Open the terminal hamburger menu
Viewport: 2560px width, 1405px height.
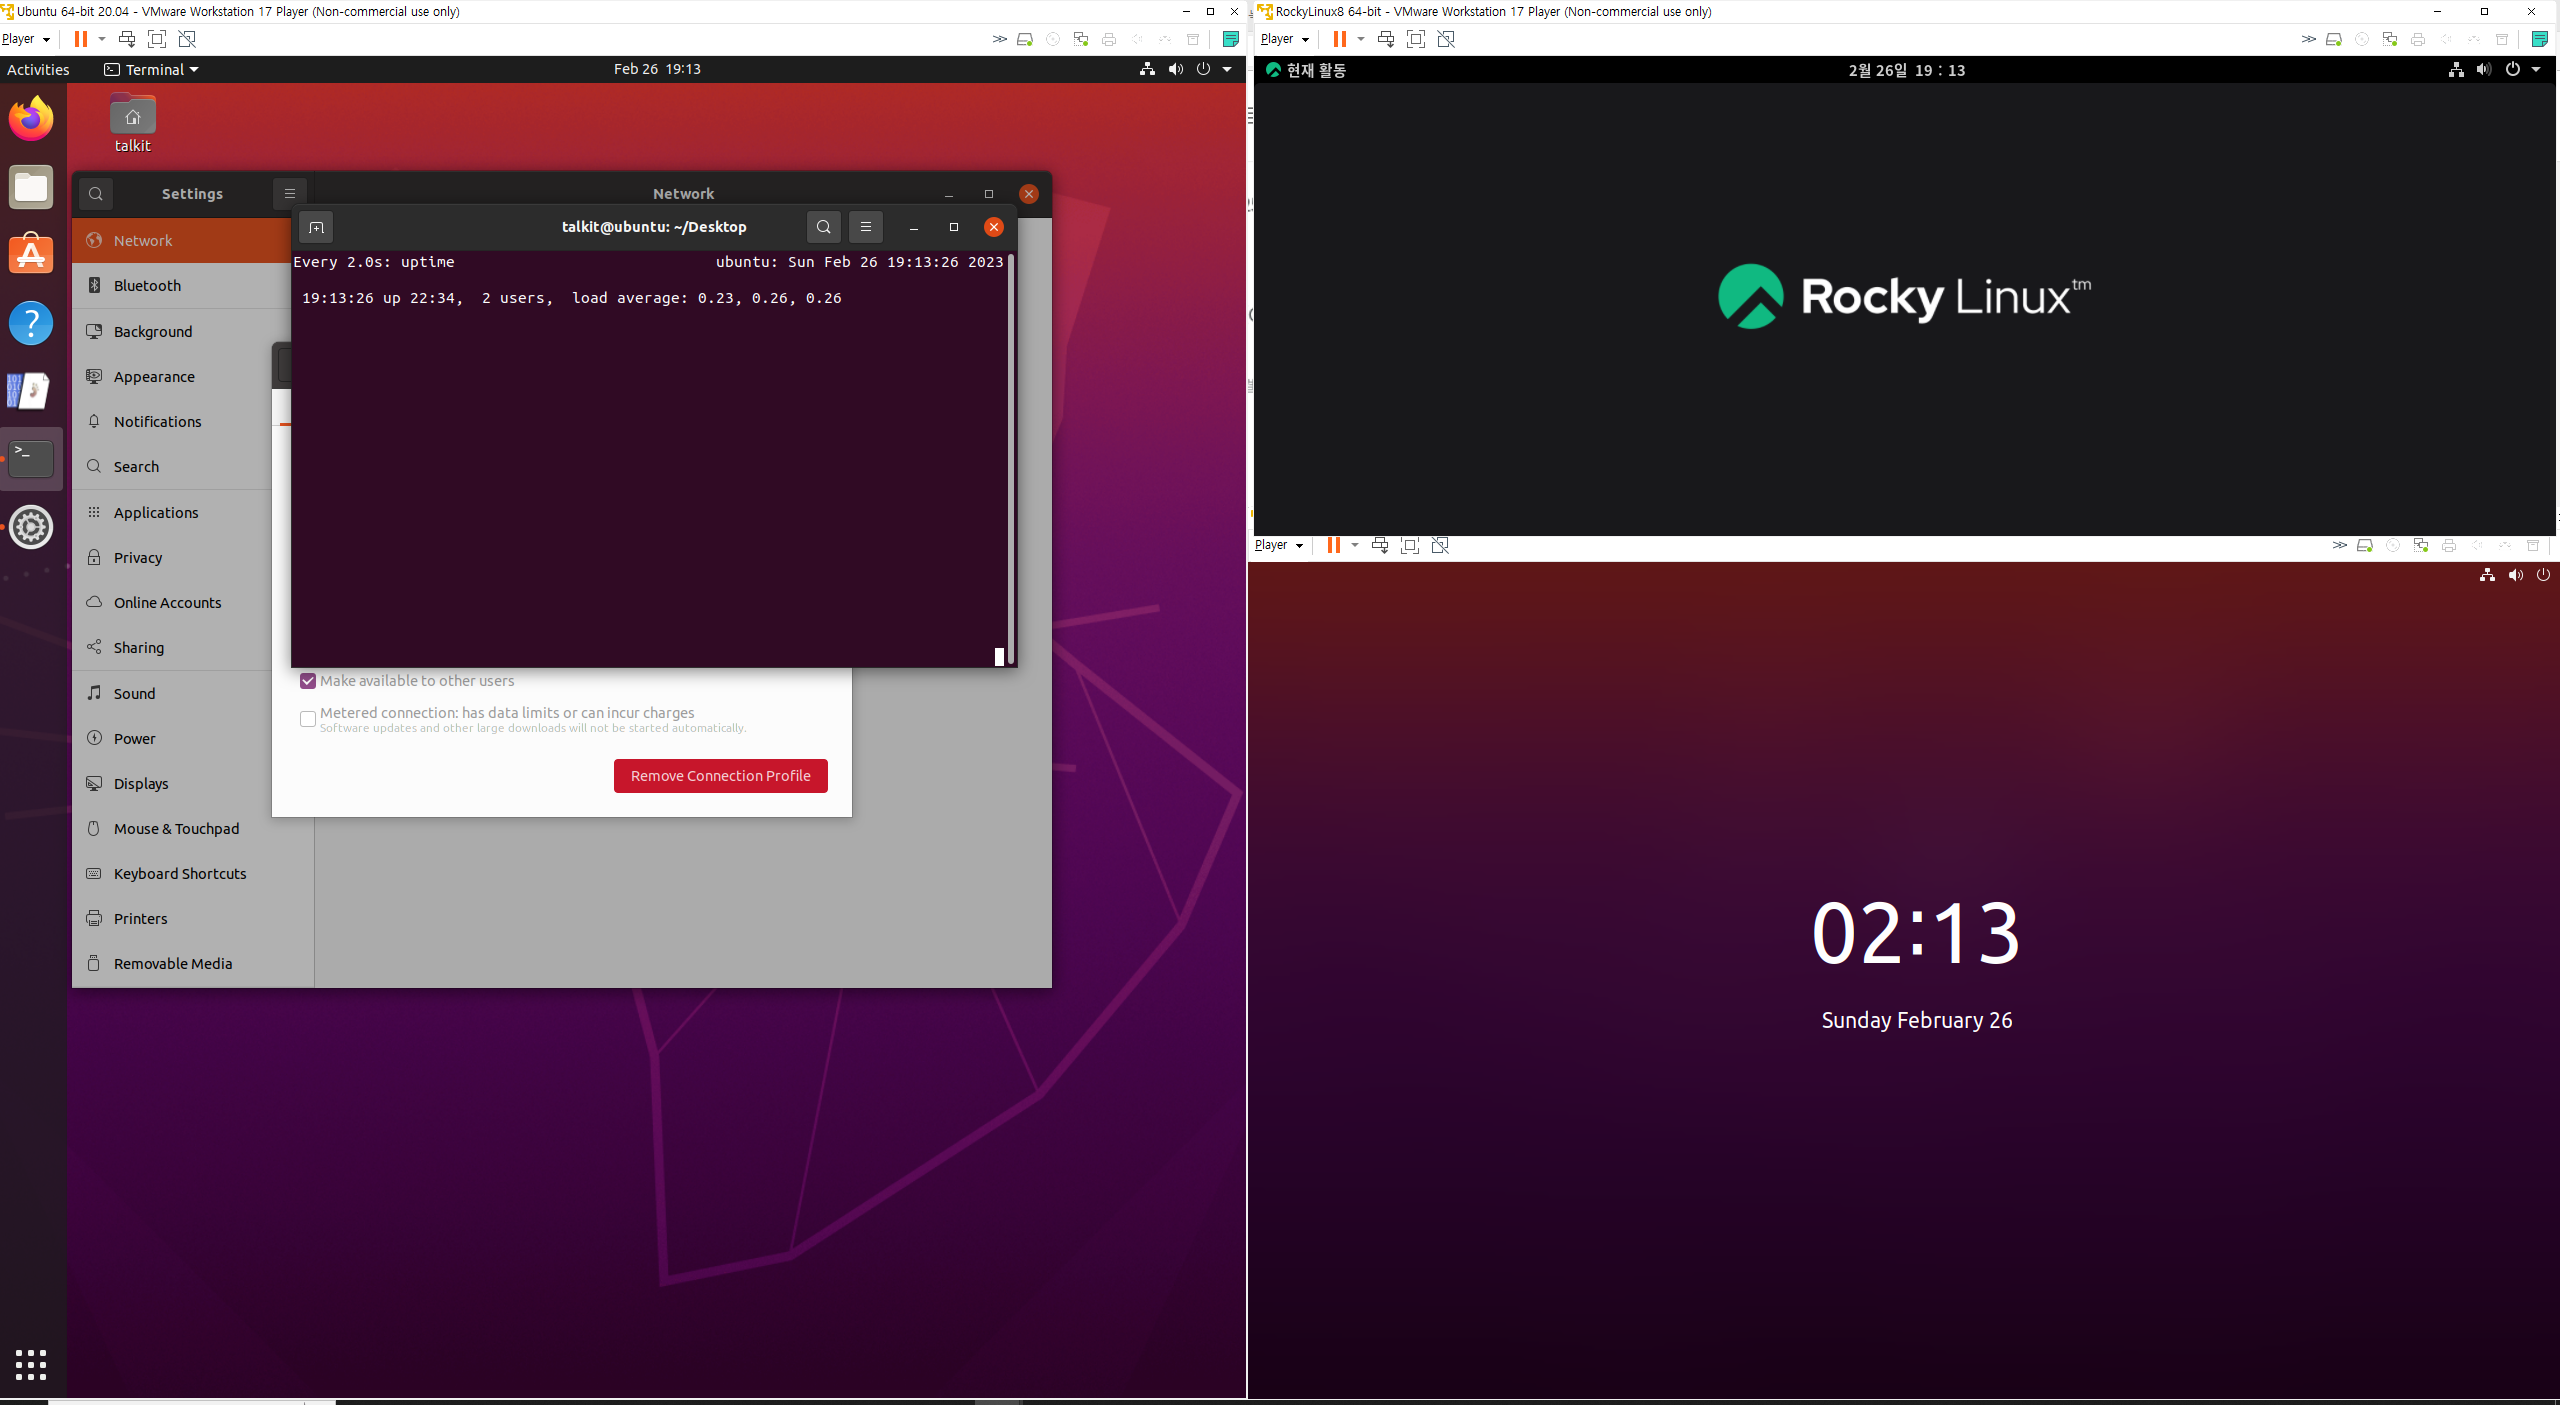866,227
